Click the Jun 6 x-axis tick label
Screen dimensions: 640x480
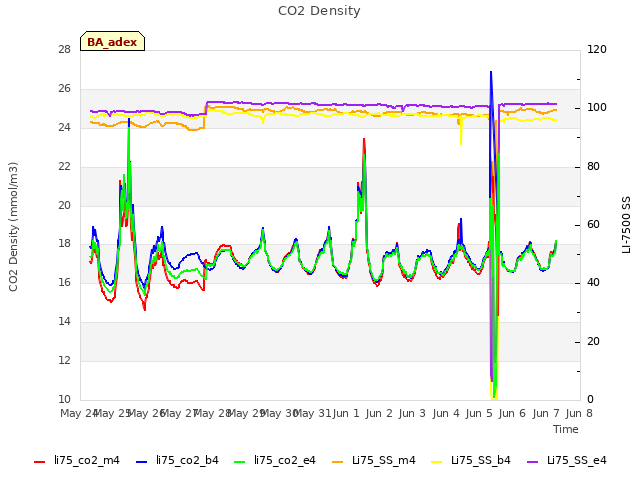click(x=512, y=413)
